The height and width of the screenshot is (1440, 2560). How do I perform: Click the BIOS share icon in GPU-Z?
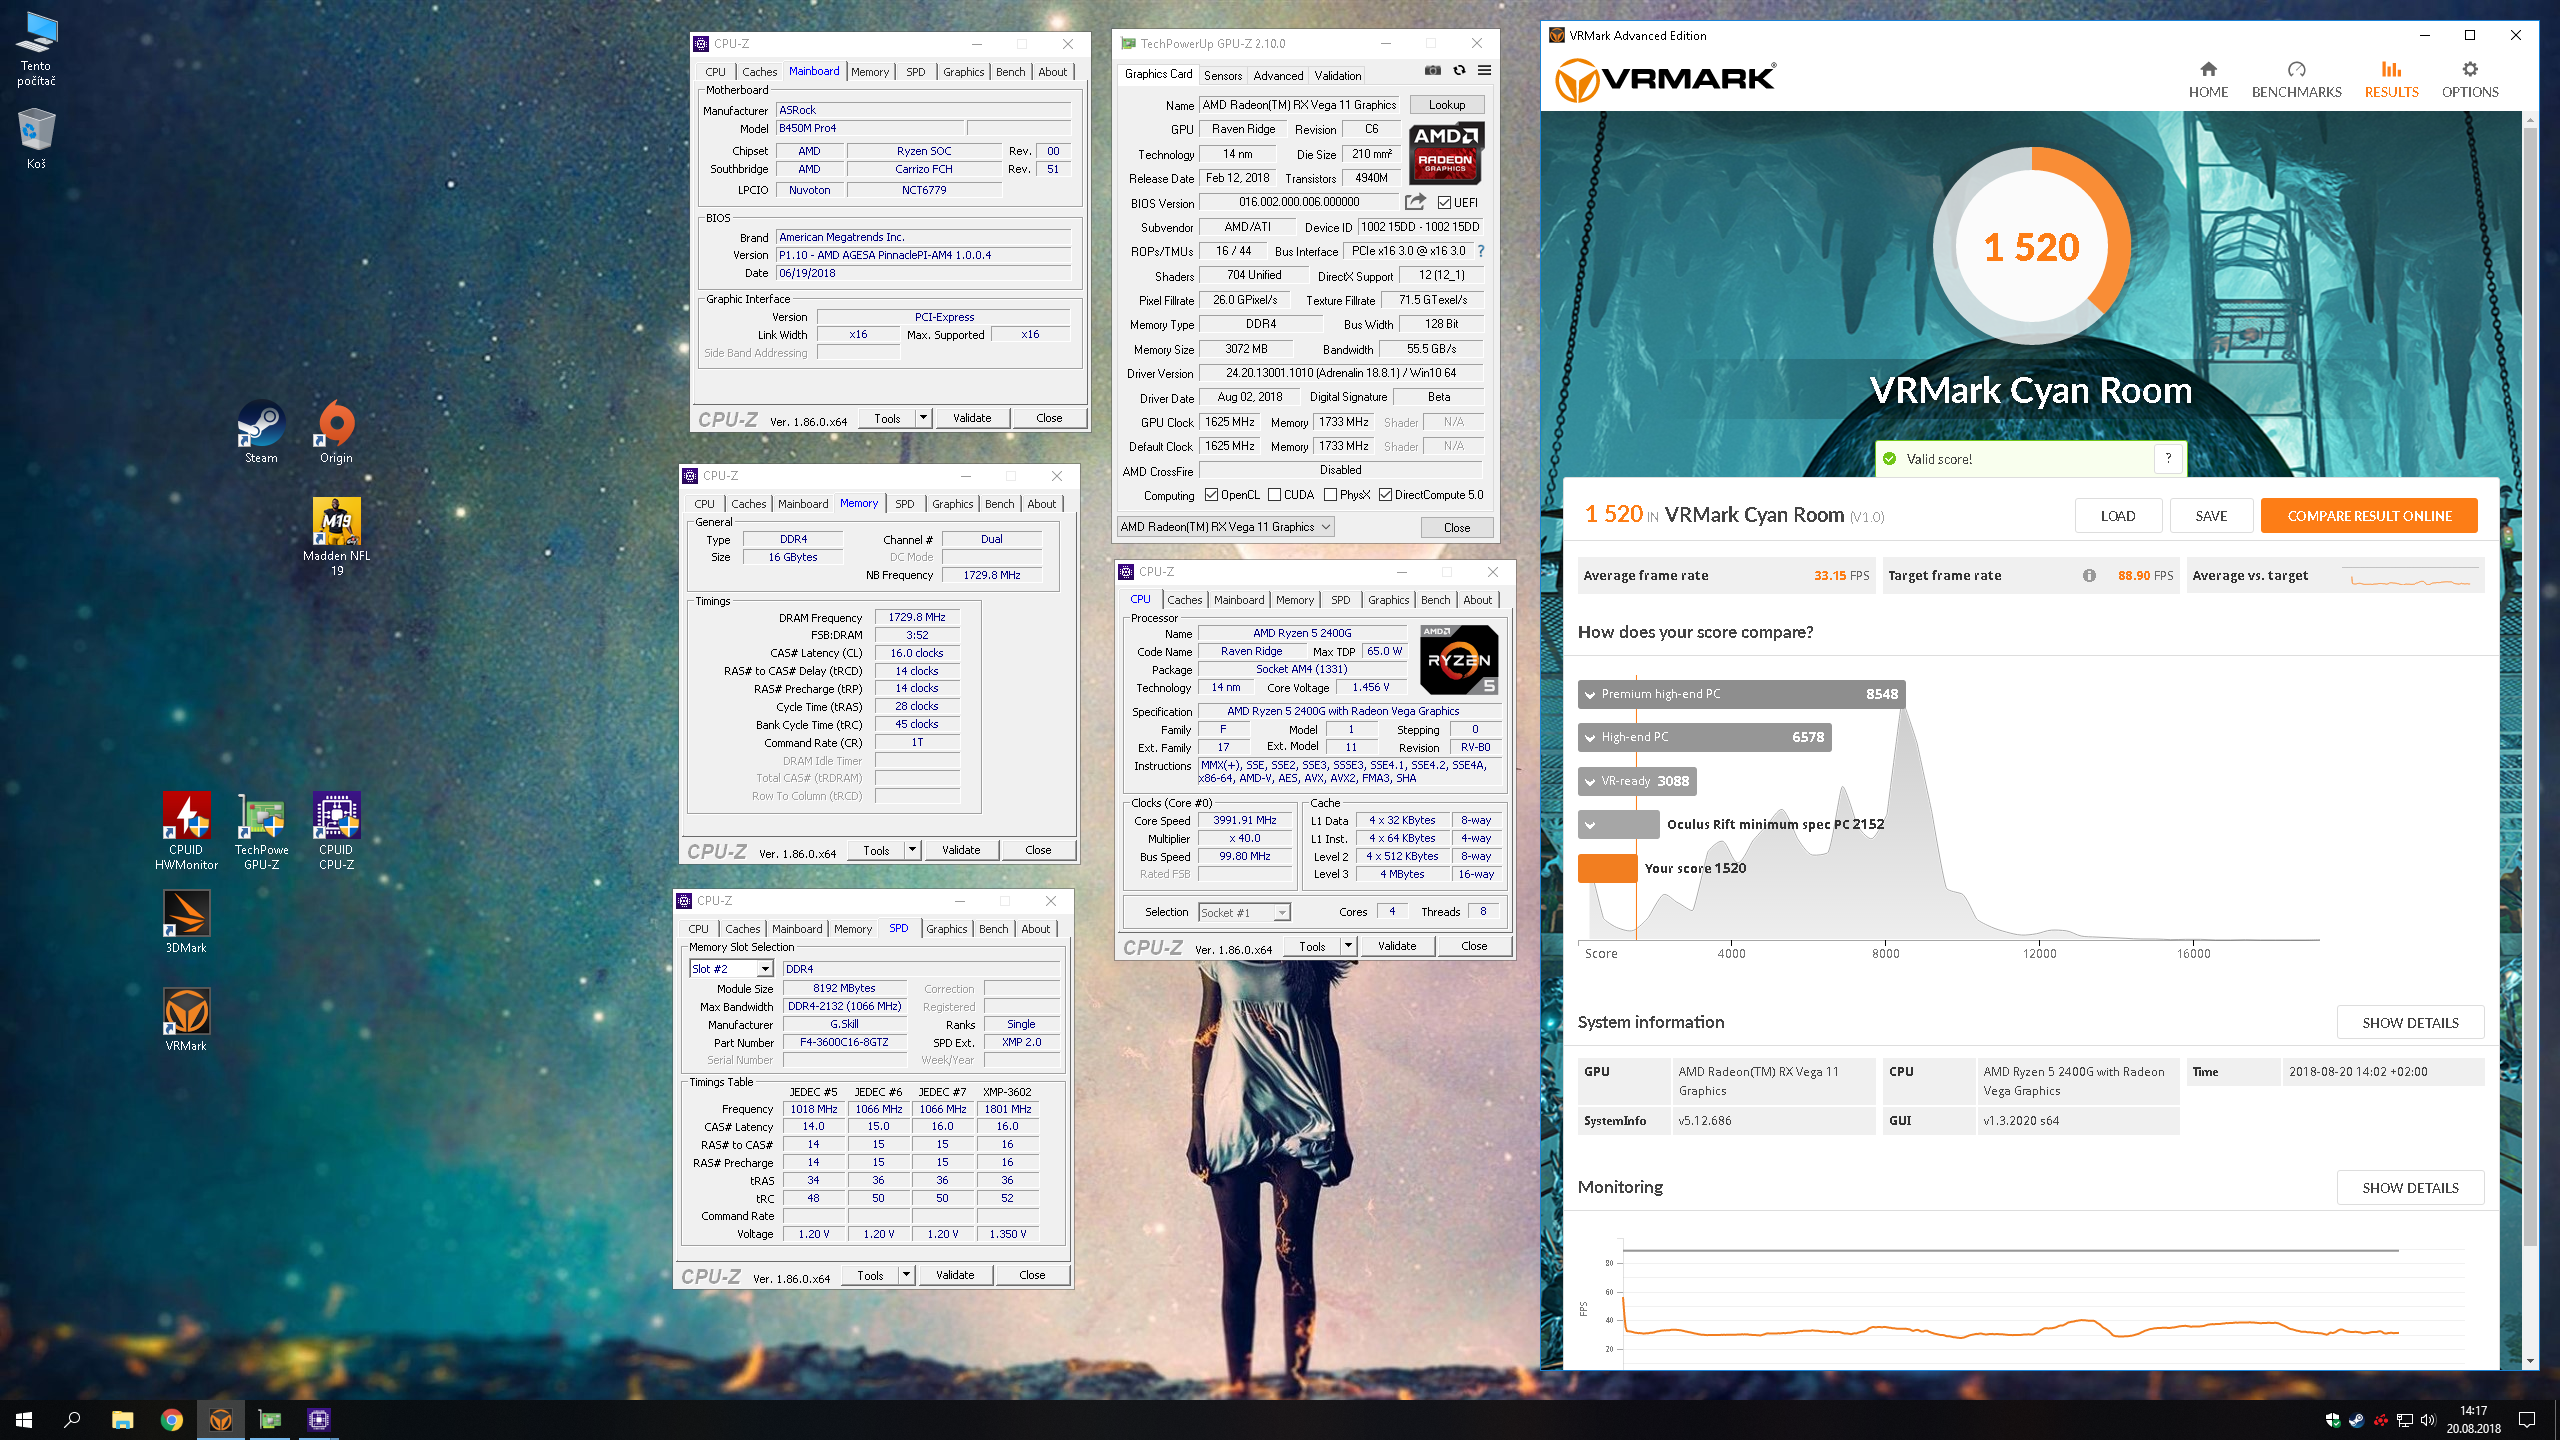pyautogui.click(x=1414, y=202)
